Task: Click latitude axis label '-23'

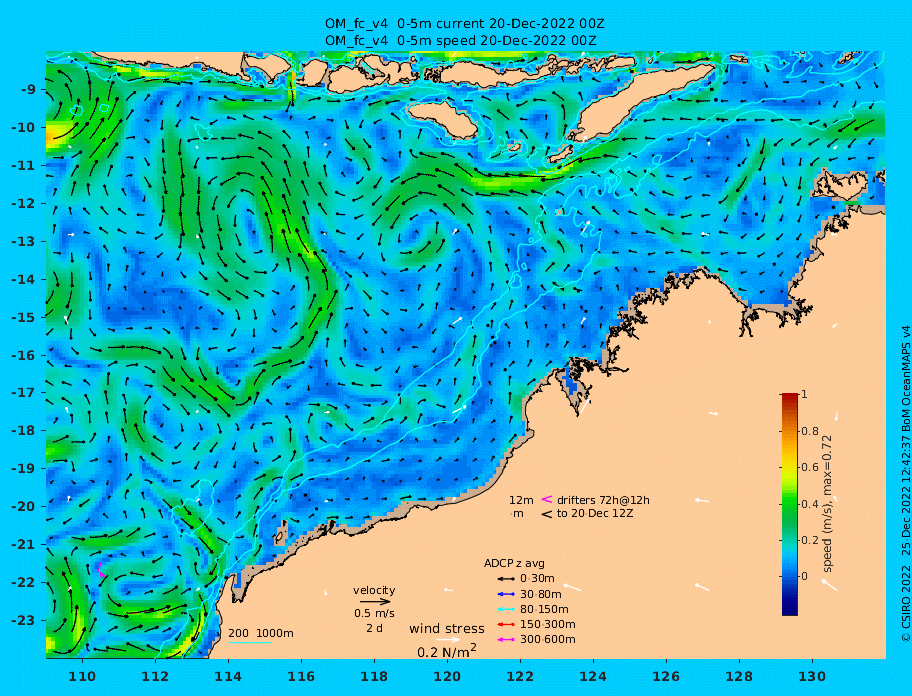Action: point(23,620)
